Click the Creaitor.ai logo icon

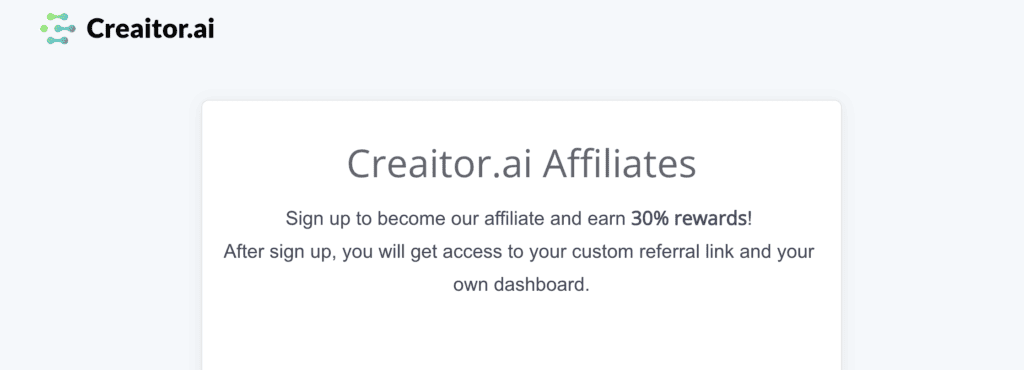(58, 29)
